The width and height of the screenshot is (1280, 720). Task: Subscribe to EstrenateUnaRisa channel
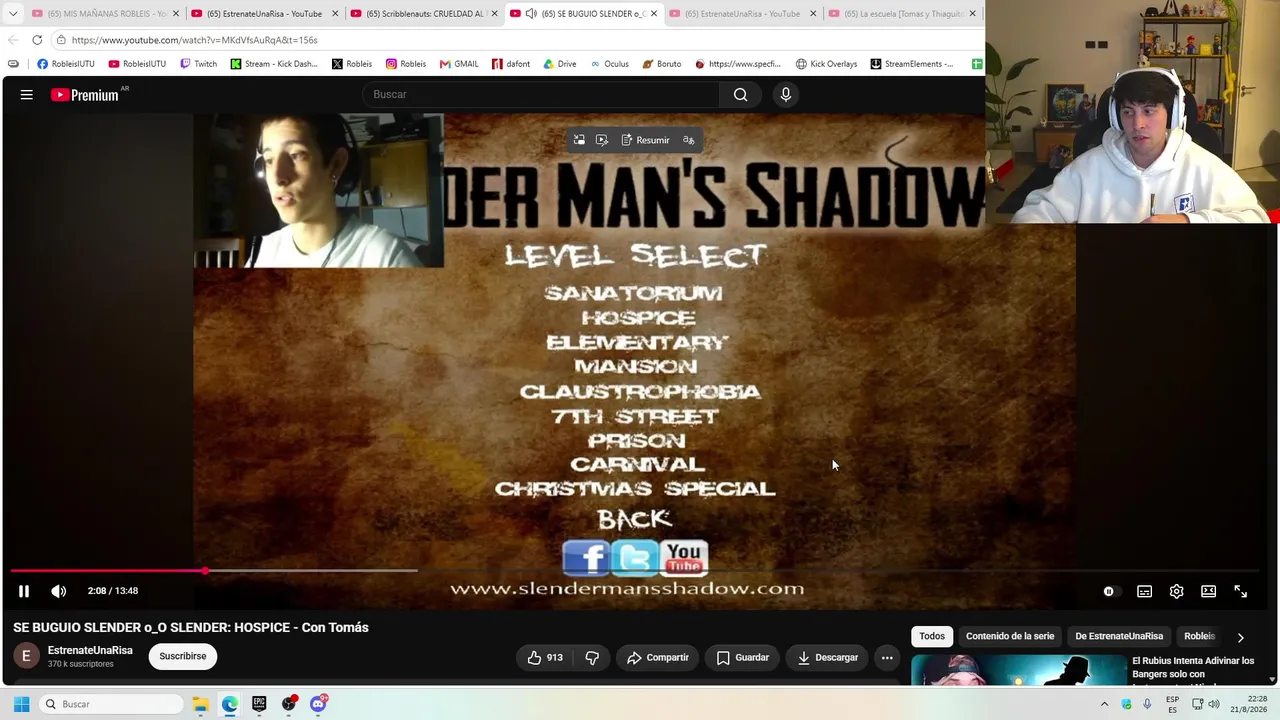point(182,656)
